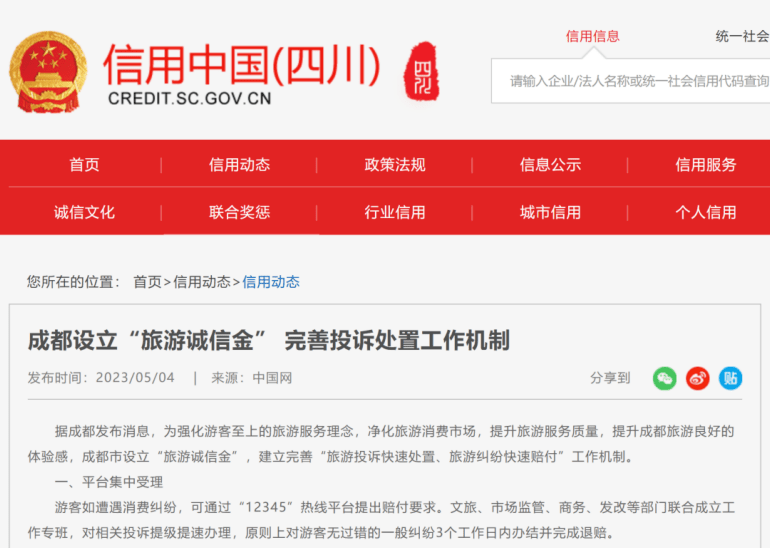The width and height of the screenshot is (770, 548).
Task: Select 城市信用 in navigation bar
Action: tap(550, 212)
